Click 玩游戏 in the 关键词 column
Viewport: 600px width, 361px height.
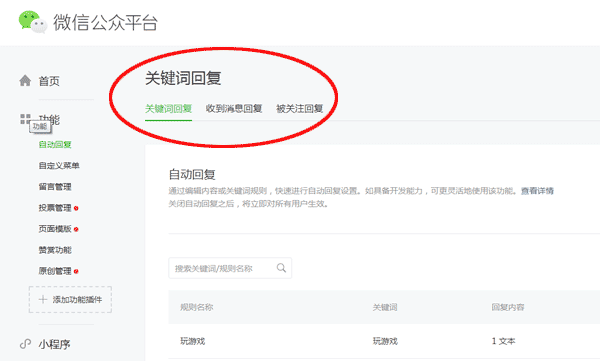point(385,341)
